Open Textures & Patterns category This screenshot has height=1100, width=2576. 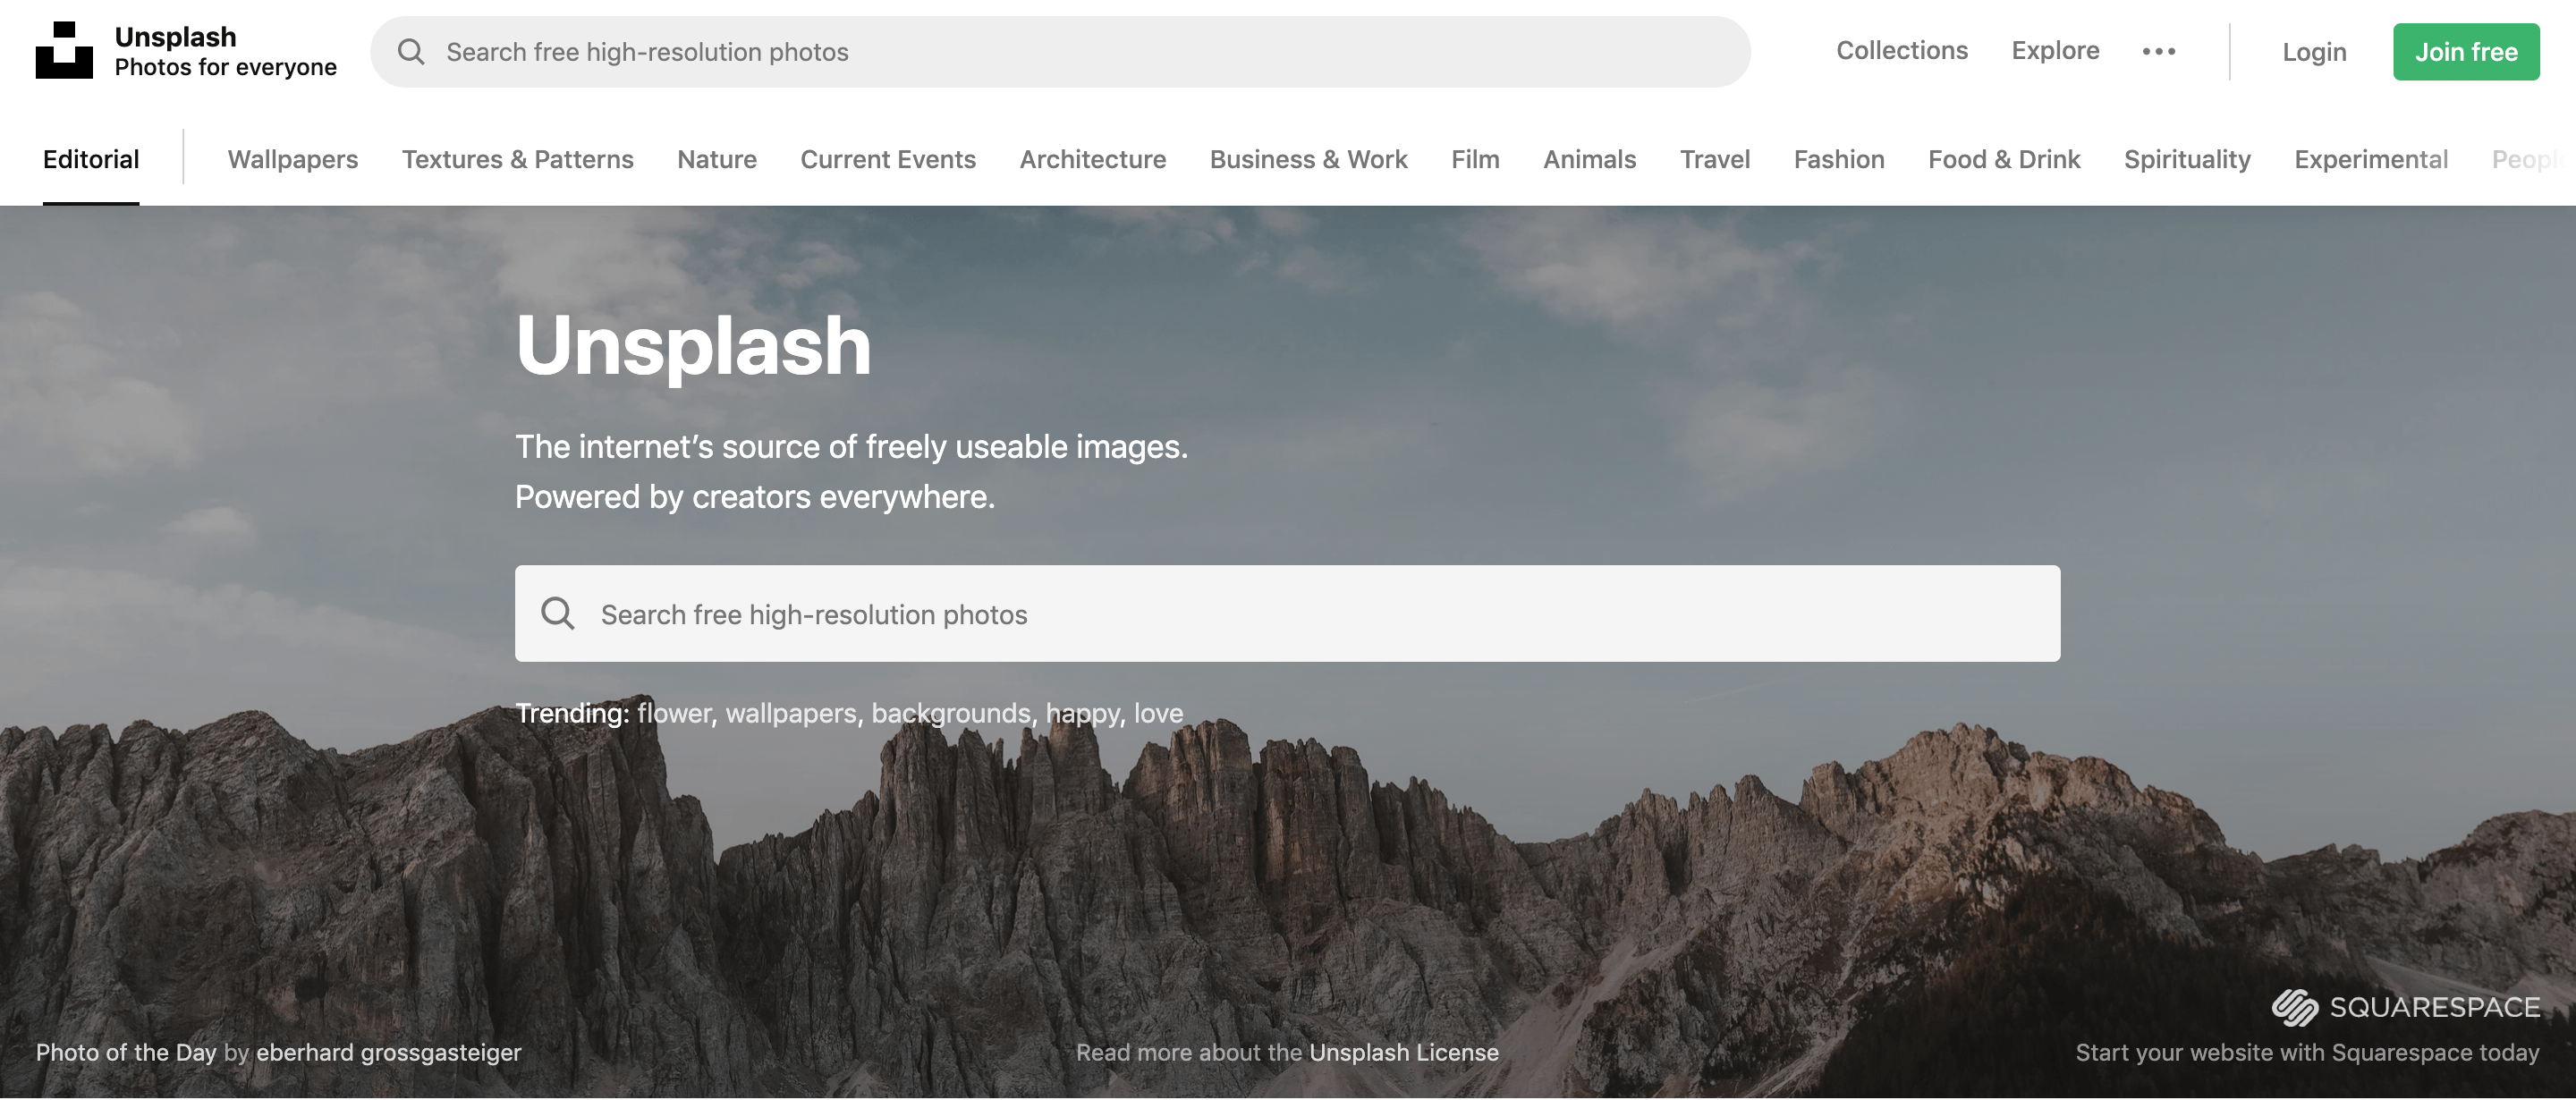tap(518, 159)
